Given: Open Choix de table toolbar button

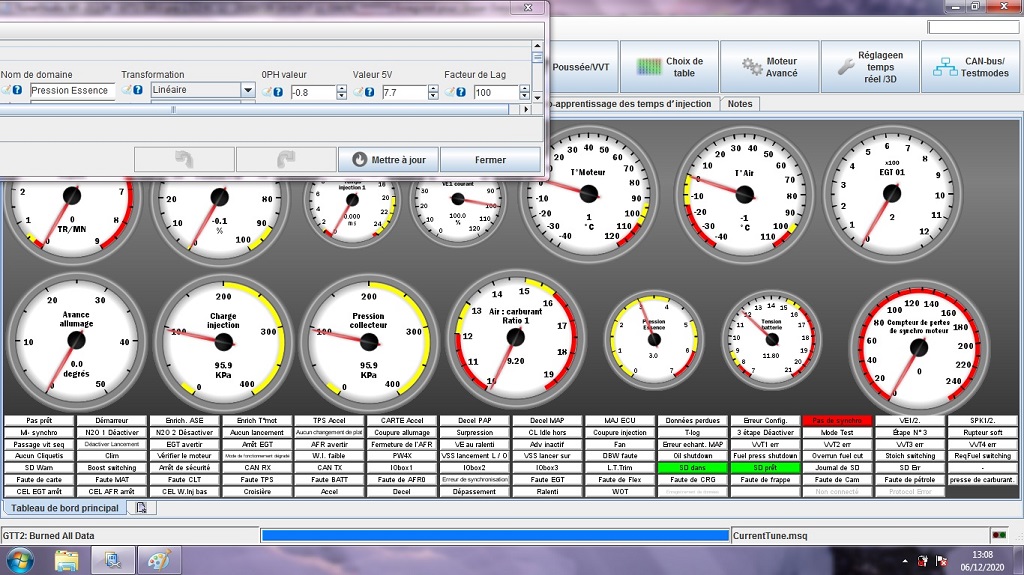Looking at the screenshot, I should point(670,67).
